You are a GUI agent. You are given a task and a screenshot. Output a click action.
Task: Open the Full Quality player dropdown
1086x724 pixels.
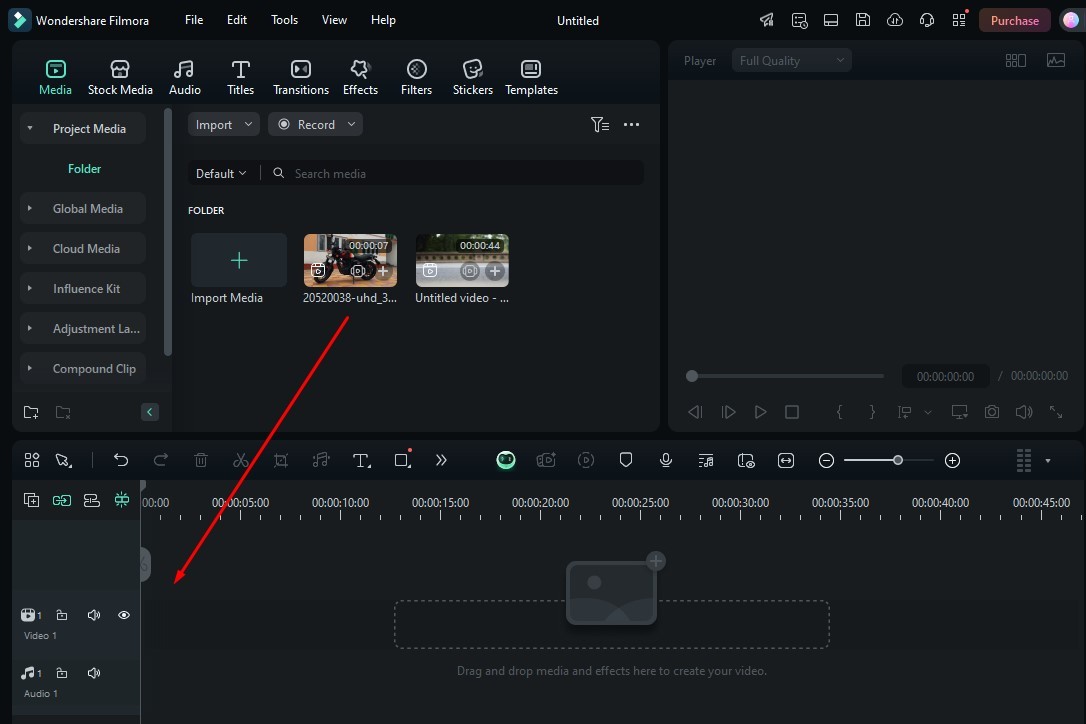click(x=791, y=61)
